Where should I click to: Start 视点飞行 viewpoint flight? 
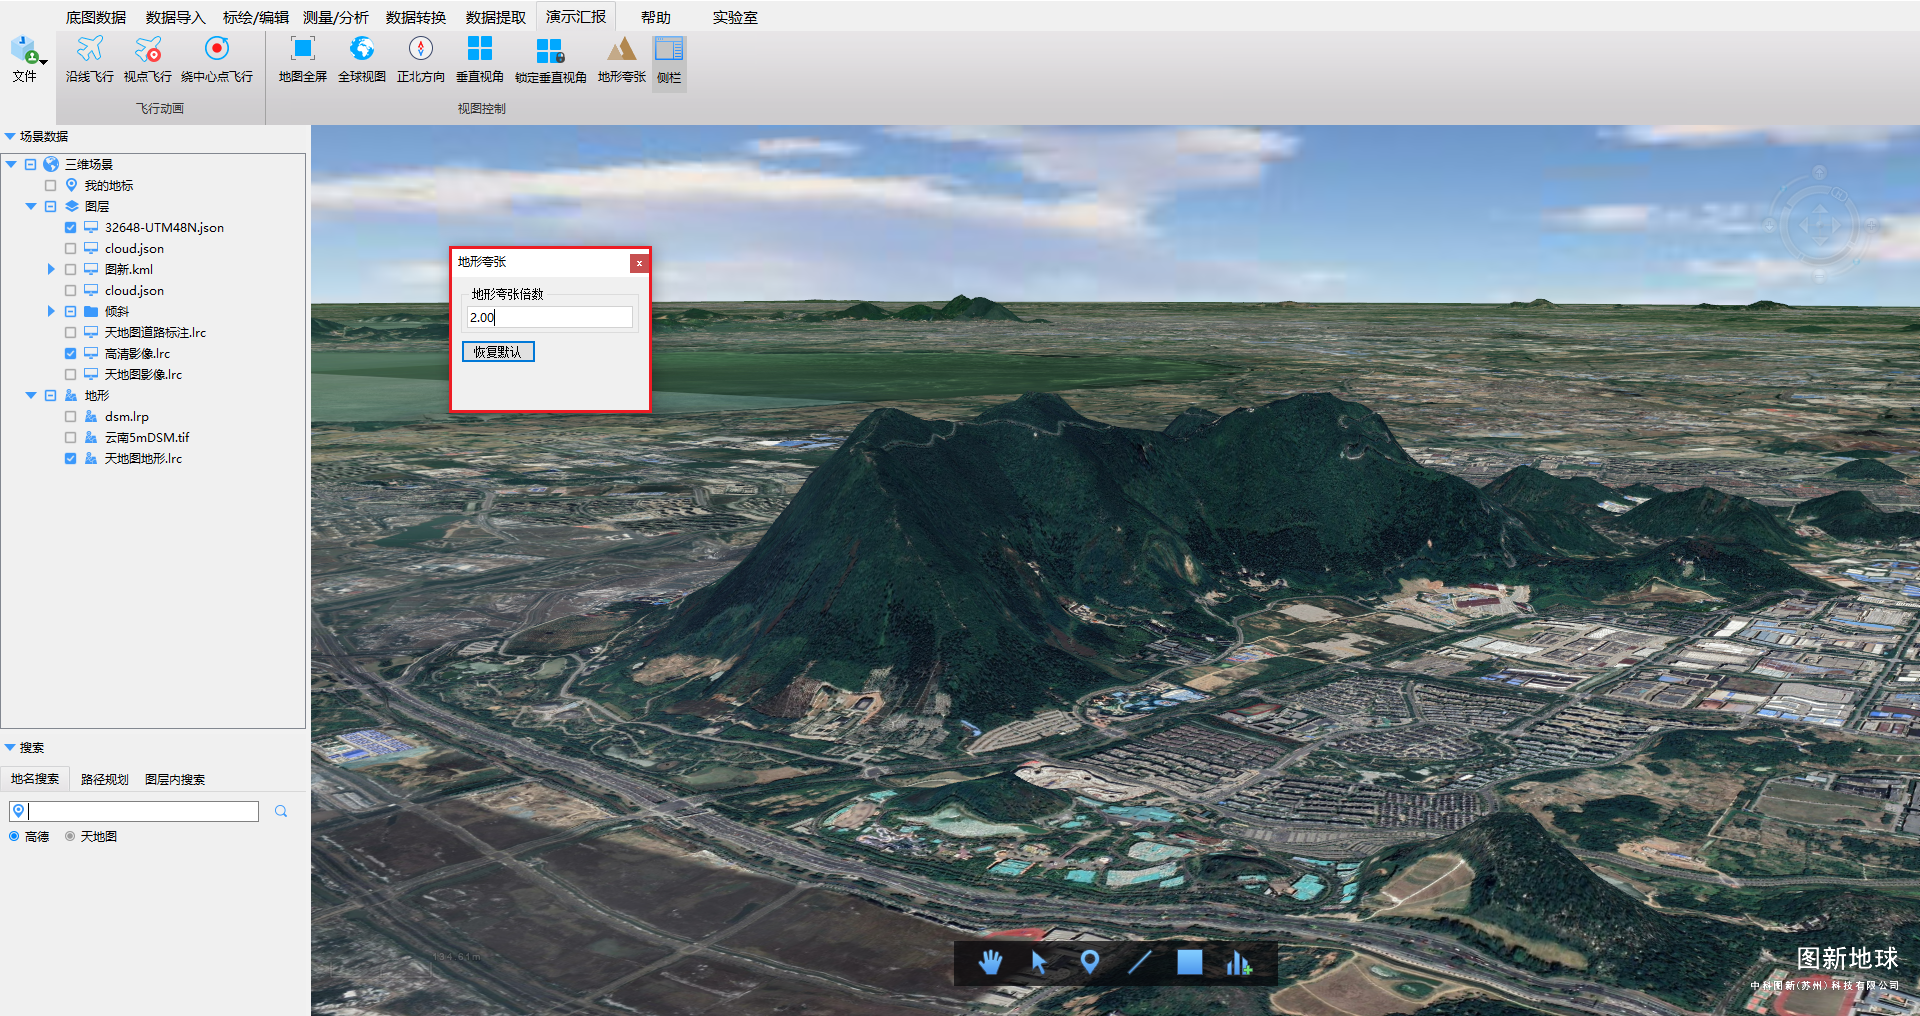[x=148, y=60]
